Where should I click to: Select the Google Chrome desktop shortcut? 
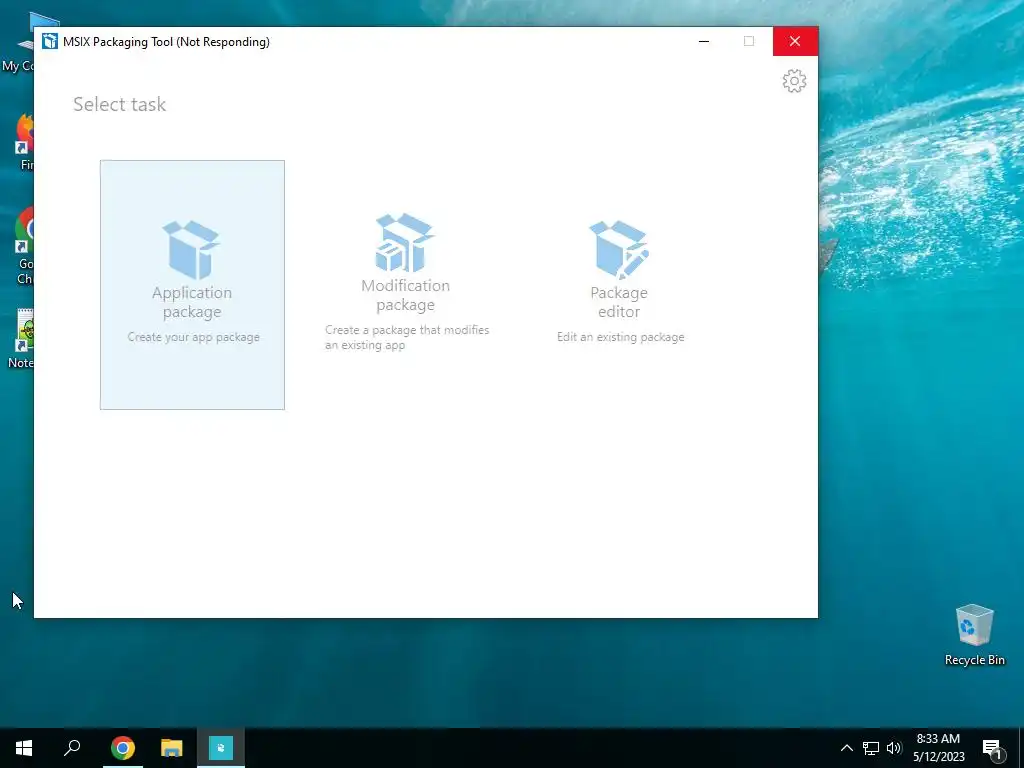(24, 246)
